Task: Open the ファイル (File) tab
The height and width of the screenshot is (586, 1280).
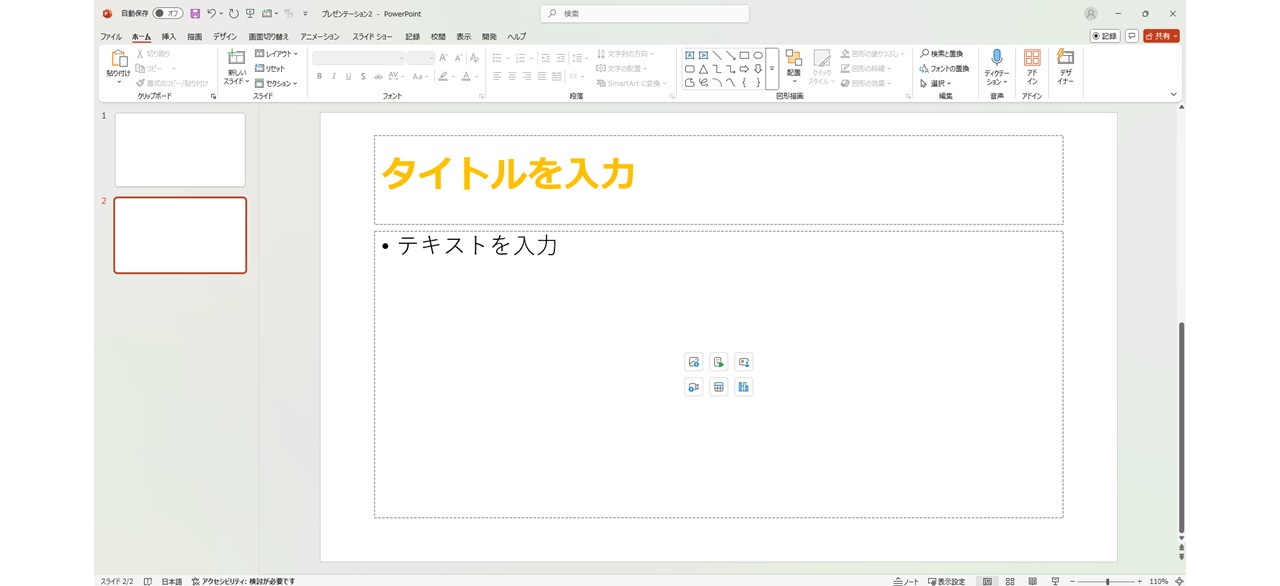Action: coord(111,37)
